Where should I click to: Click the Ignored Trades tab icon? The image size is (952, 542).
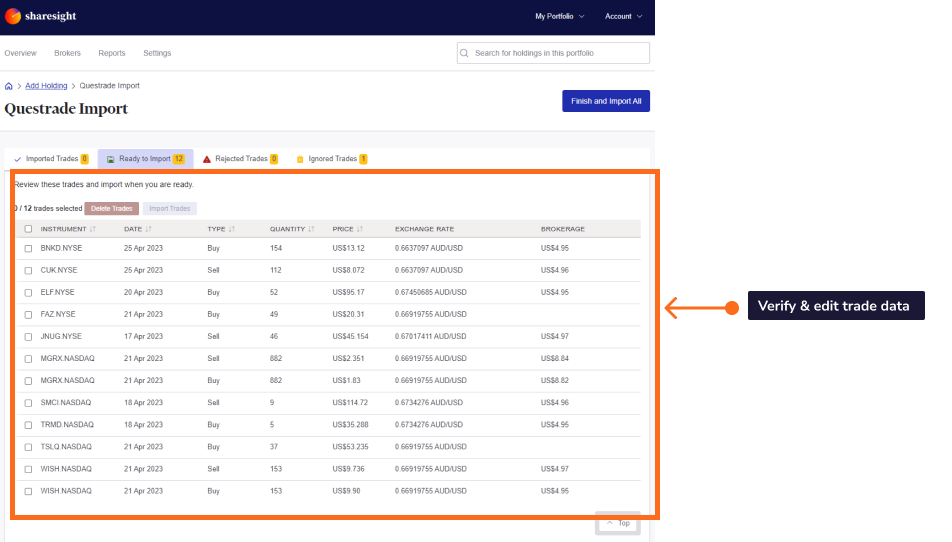pyautogui.click(x=300, y=159)
